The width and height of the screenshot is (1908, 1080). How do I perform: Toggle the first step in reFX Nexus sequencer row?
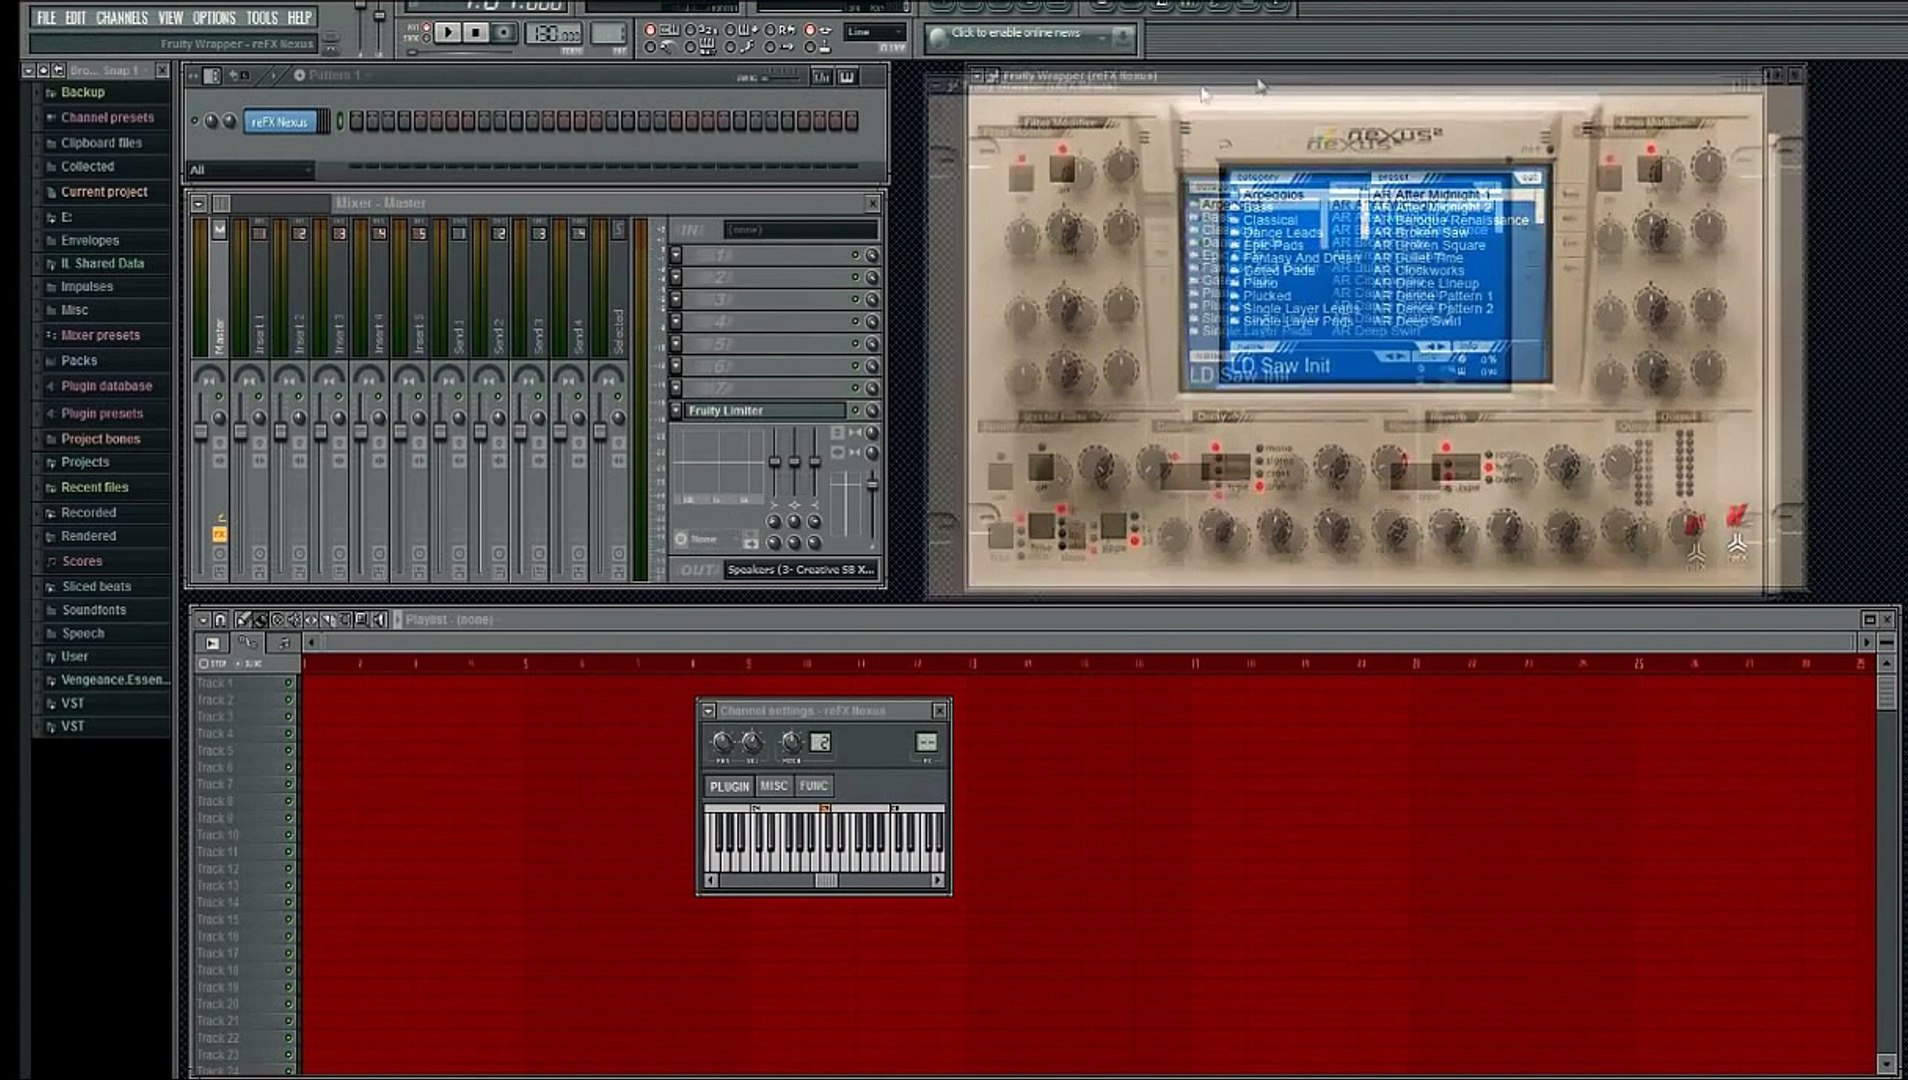pyautogui.click(x=357, y=121)
